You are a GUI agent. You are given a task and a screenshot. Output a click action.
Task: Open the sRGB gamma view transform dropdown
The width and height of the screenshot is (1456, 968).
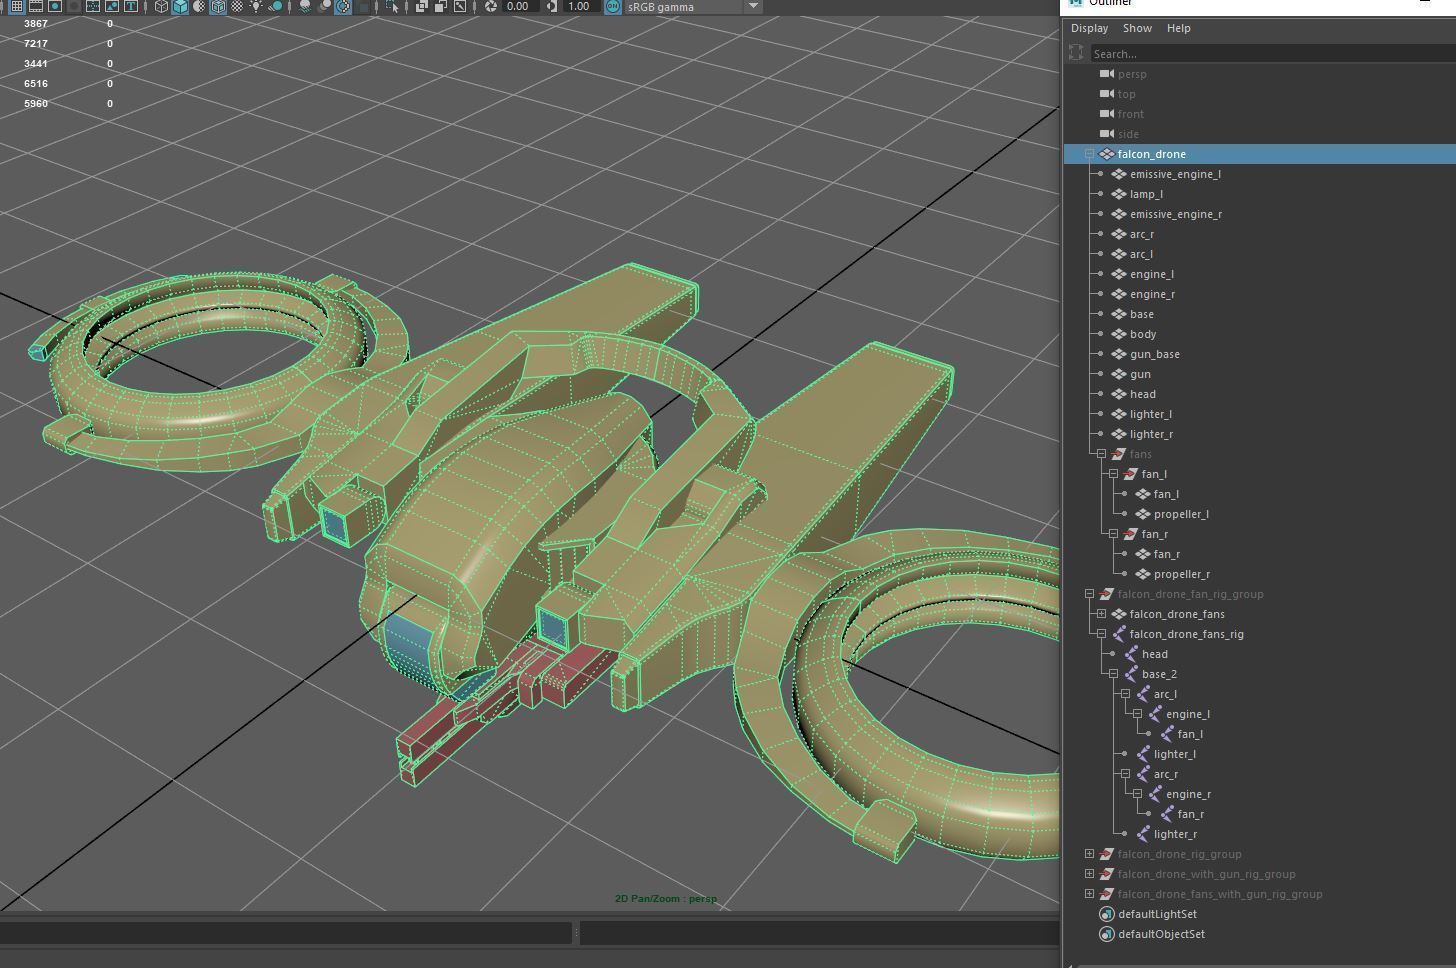[693, 6]
